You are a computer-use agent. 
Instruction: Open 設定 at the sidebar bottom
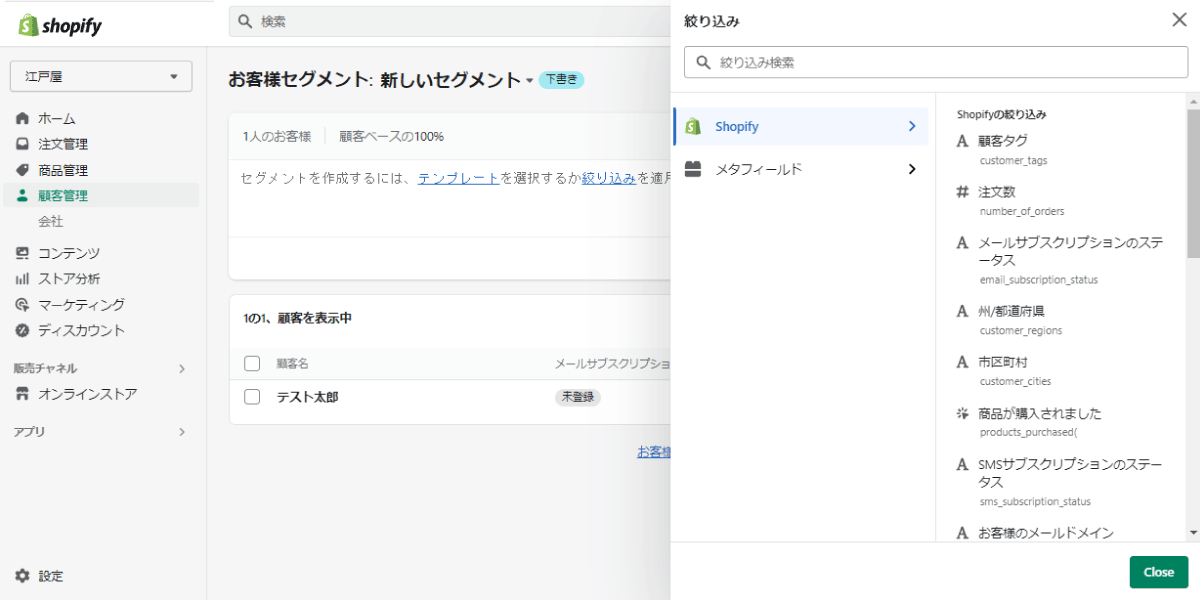[x=51, y=576]
